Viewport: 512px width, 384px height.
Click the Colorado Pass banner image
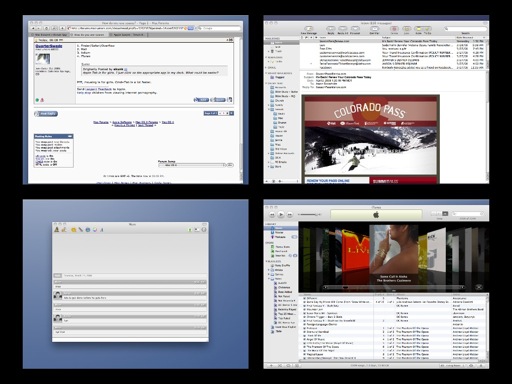pyautogui.click(x=371, y=111)
